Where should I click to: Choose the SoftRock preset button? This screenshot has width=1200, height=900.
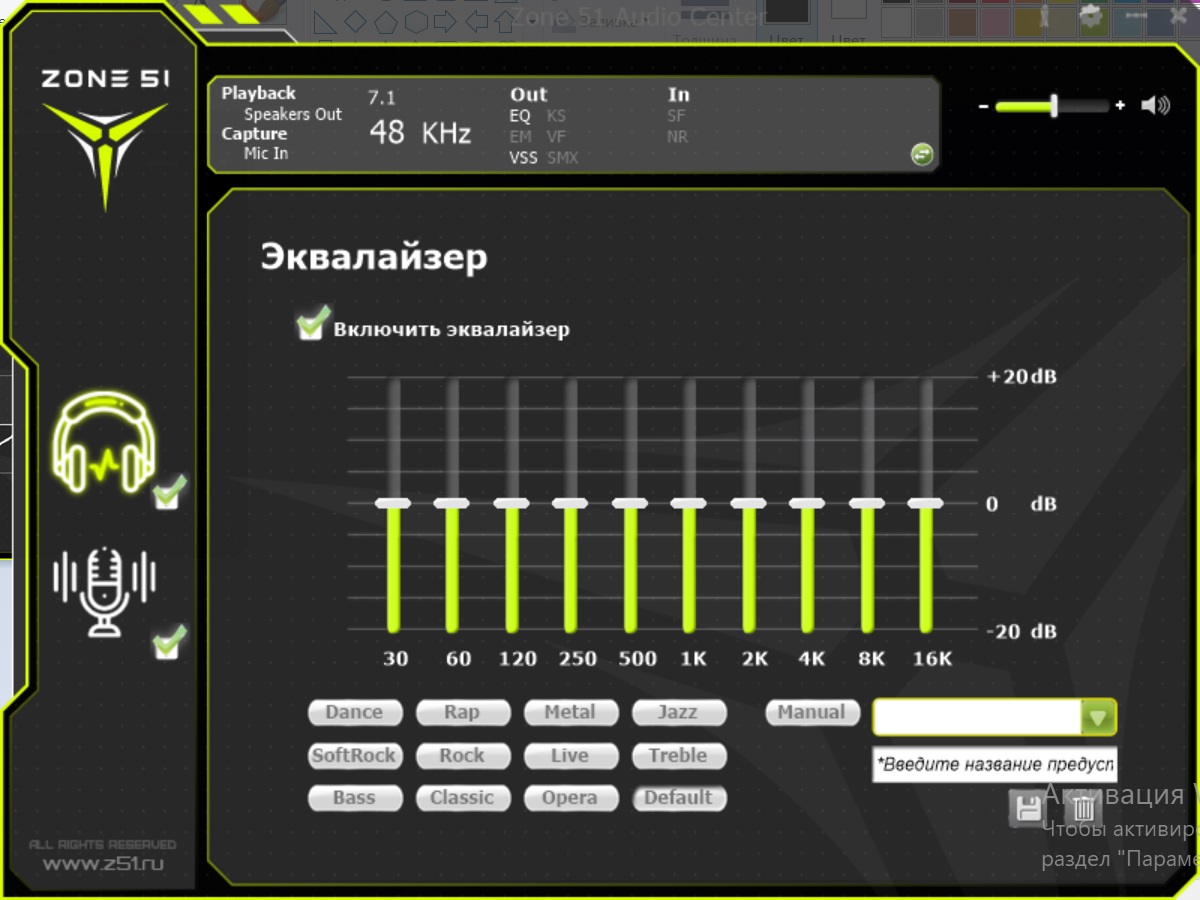click(355, 756)
